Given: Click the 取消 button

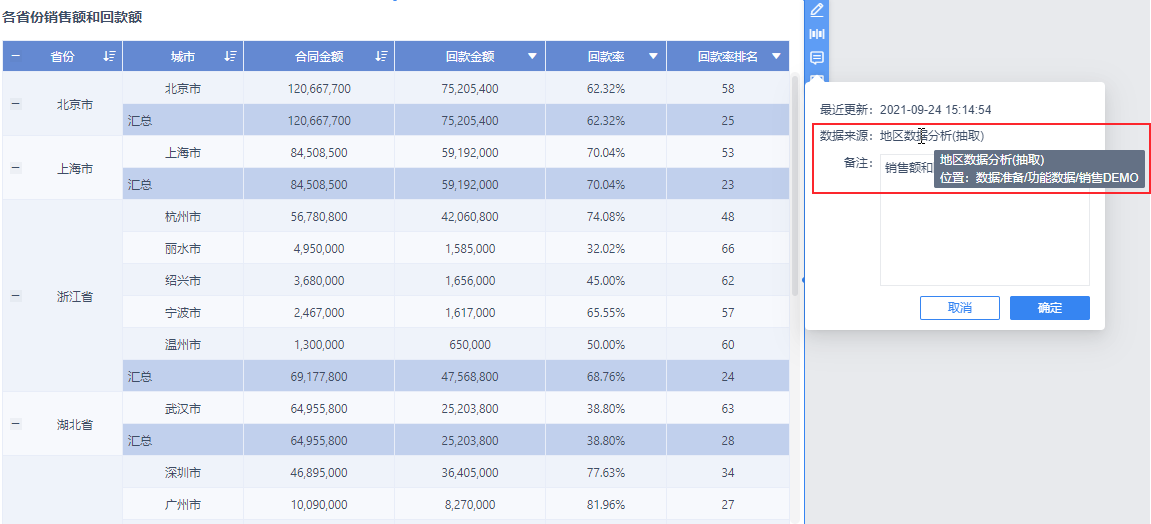Looking at the screenshot, I should coord(959,308).
